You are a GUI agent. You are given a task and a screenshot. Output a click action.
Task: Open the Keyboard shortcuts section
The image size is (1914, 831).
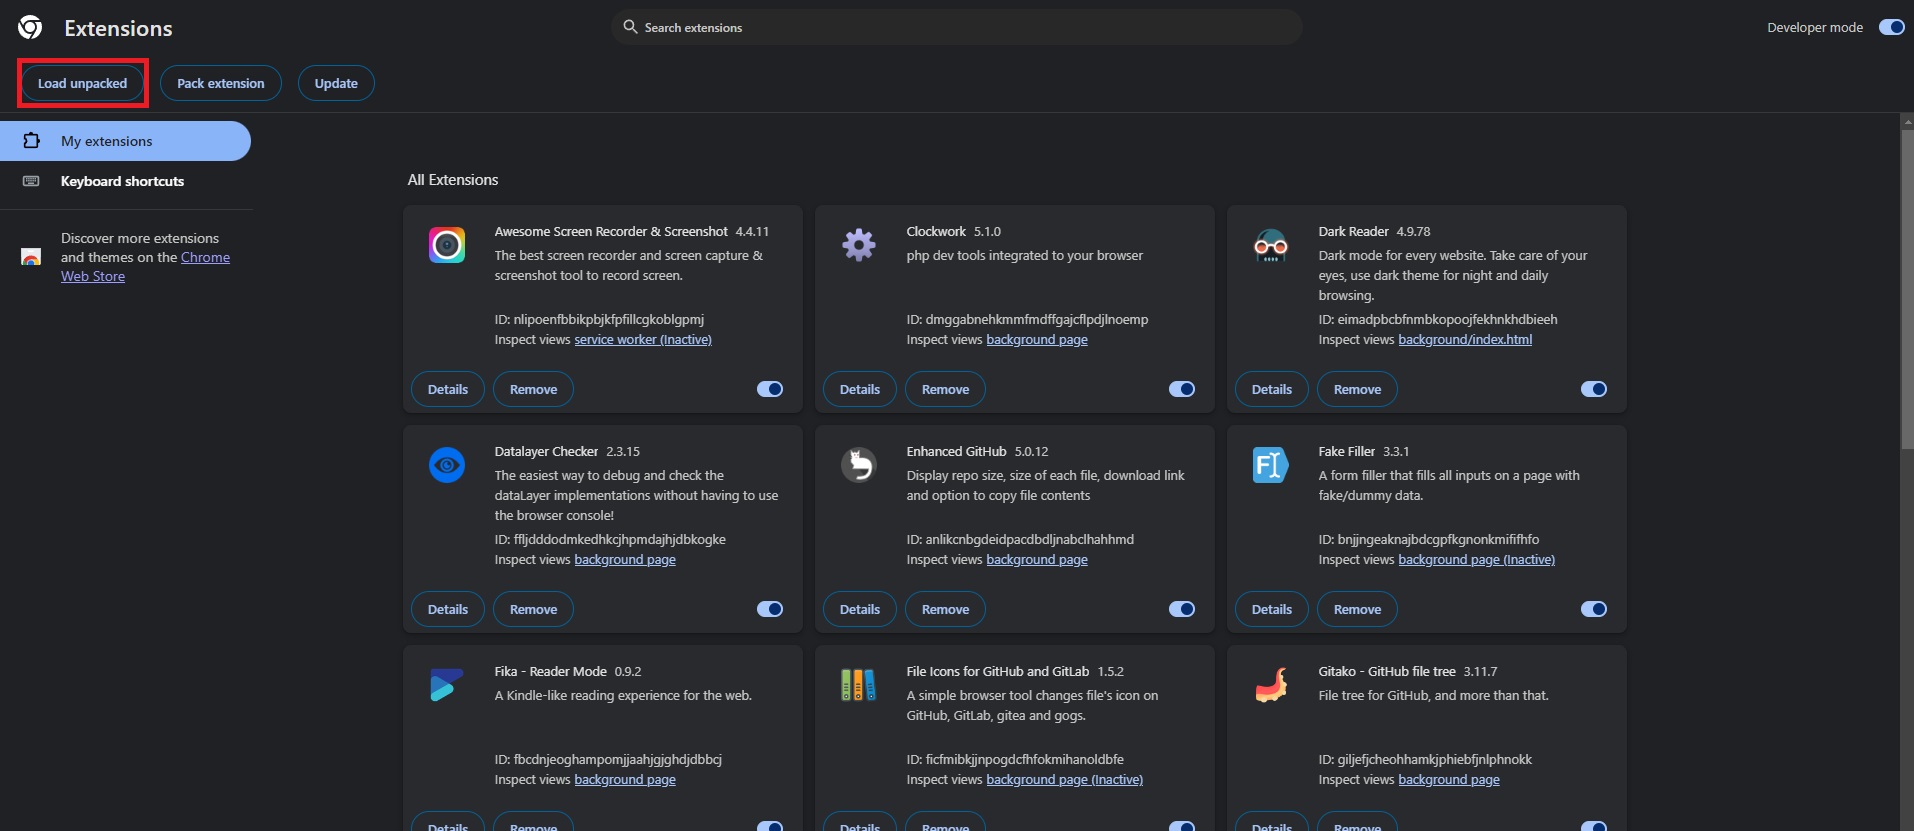click(x=125, y=181)
